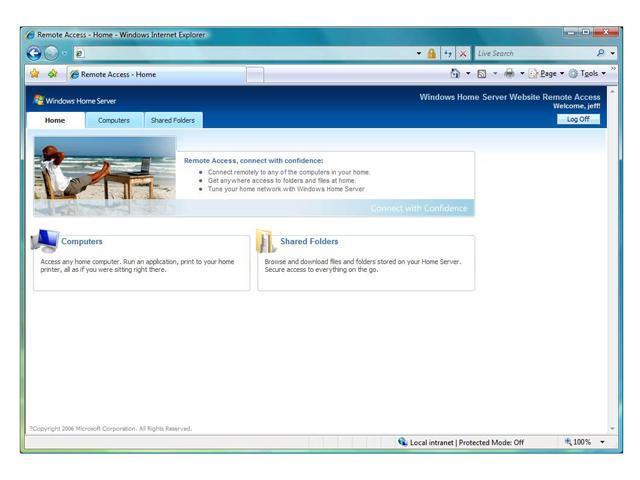640x480 pixels.
Task: Click the browser Back arrow button
Action: click(x=34, y=53)
